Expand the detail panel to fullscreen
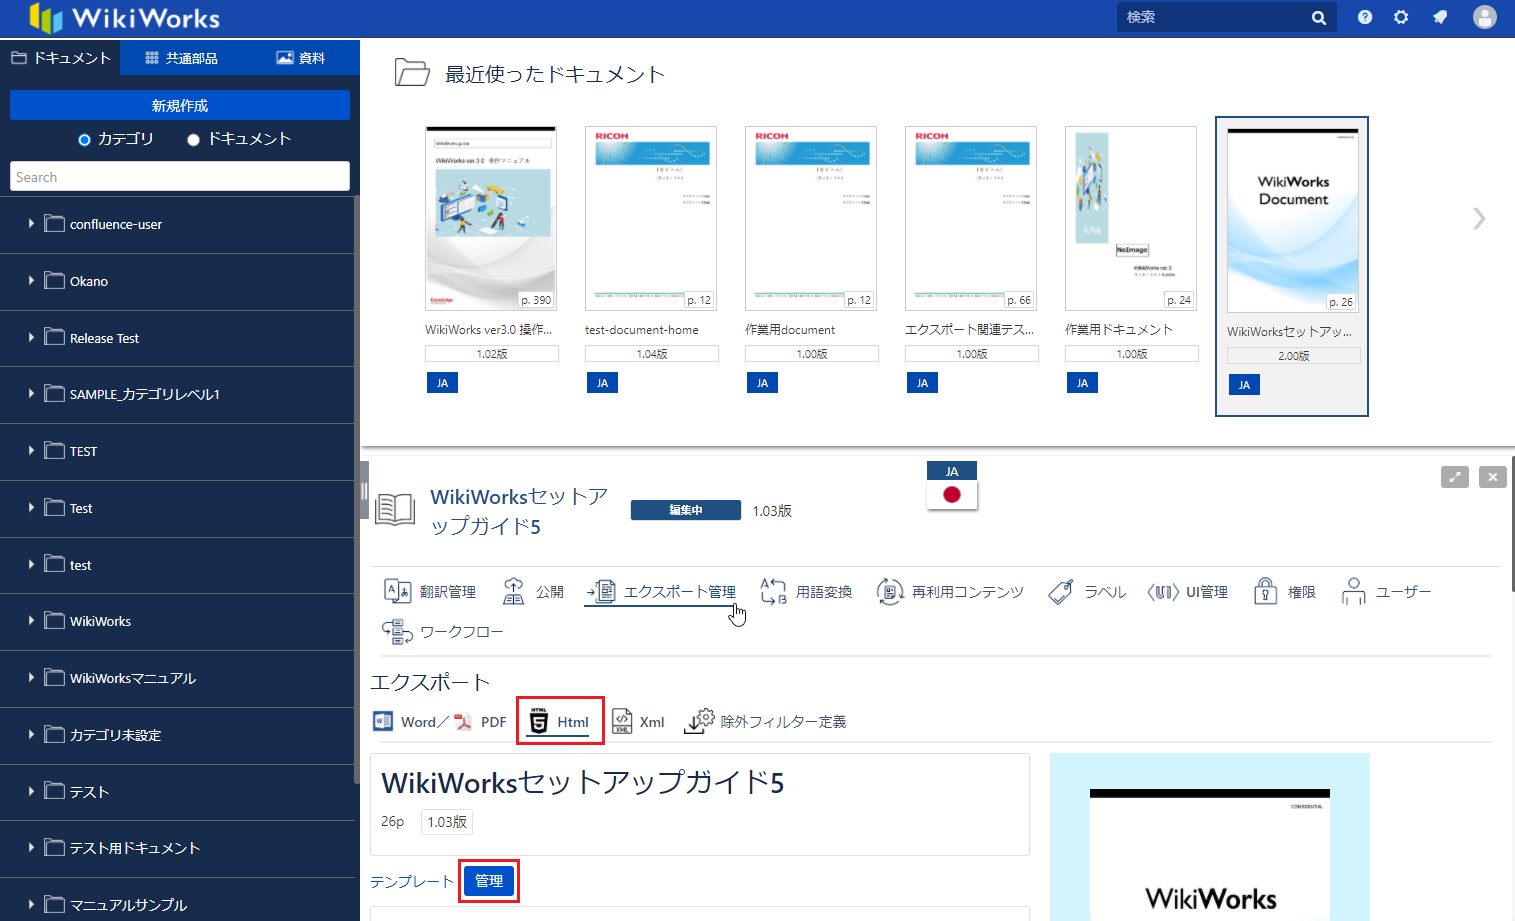Viewport: 1515px width, 921px height. (1454, 477)
